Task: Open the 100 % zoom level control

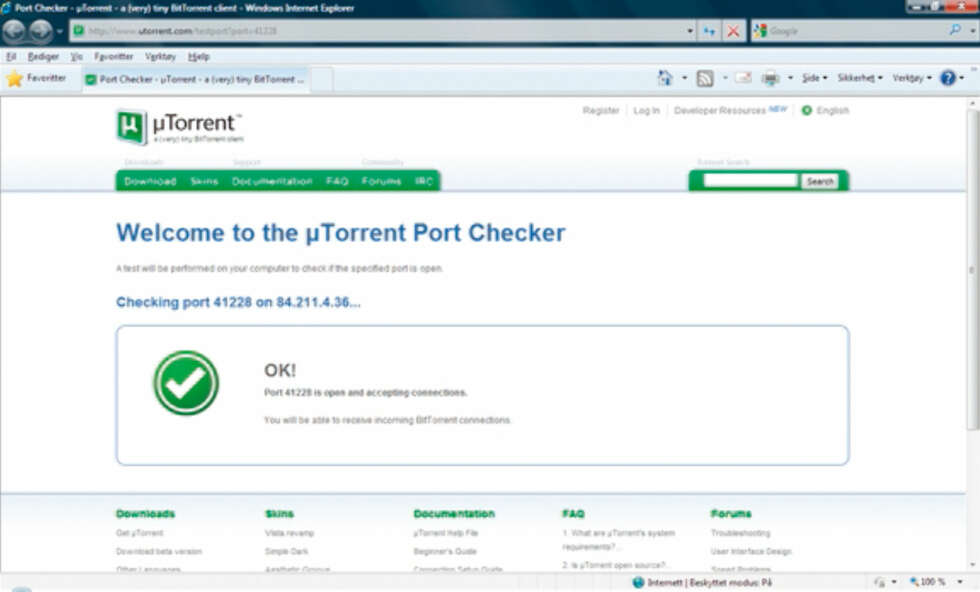Action: pyautogui.click(x=936, y=582)
